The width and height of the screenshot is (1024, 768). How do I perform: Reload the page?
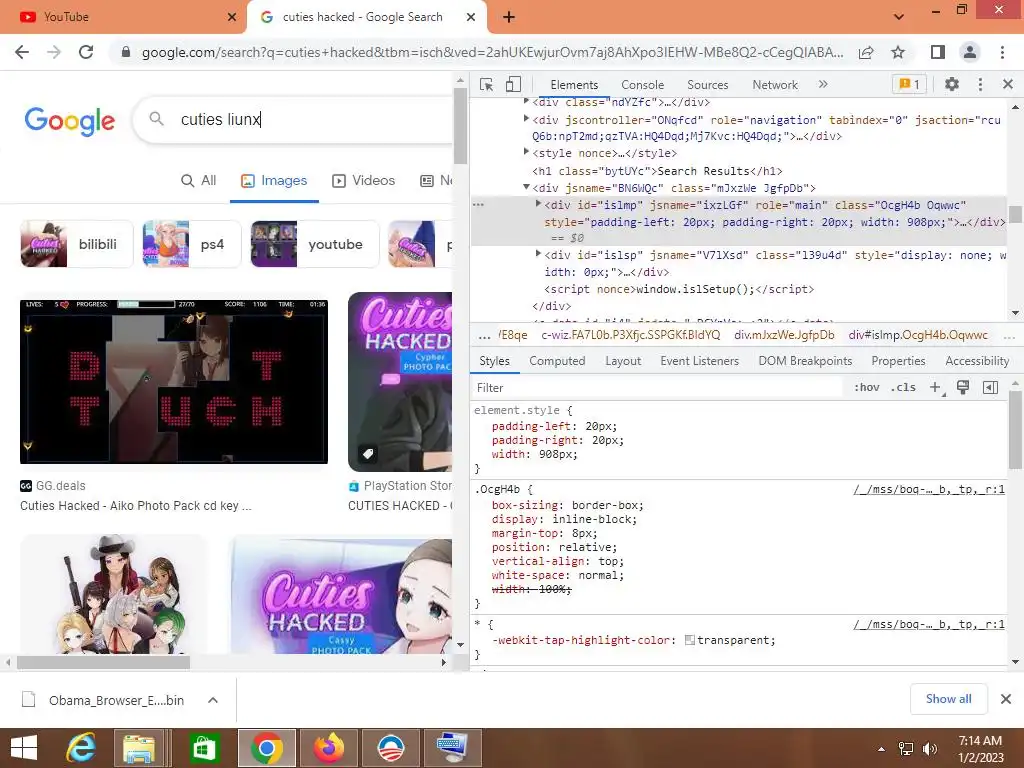86,52
